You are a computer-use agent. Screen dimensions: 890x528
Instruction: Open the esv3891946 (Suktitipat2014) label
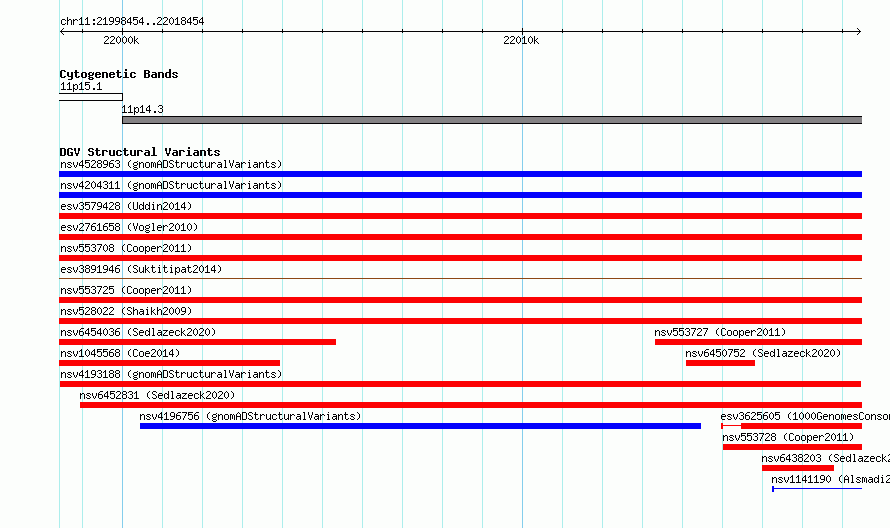point(141,269)
